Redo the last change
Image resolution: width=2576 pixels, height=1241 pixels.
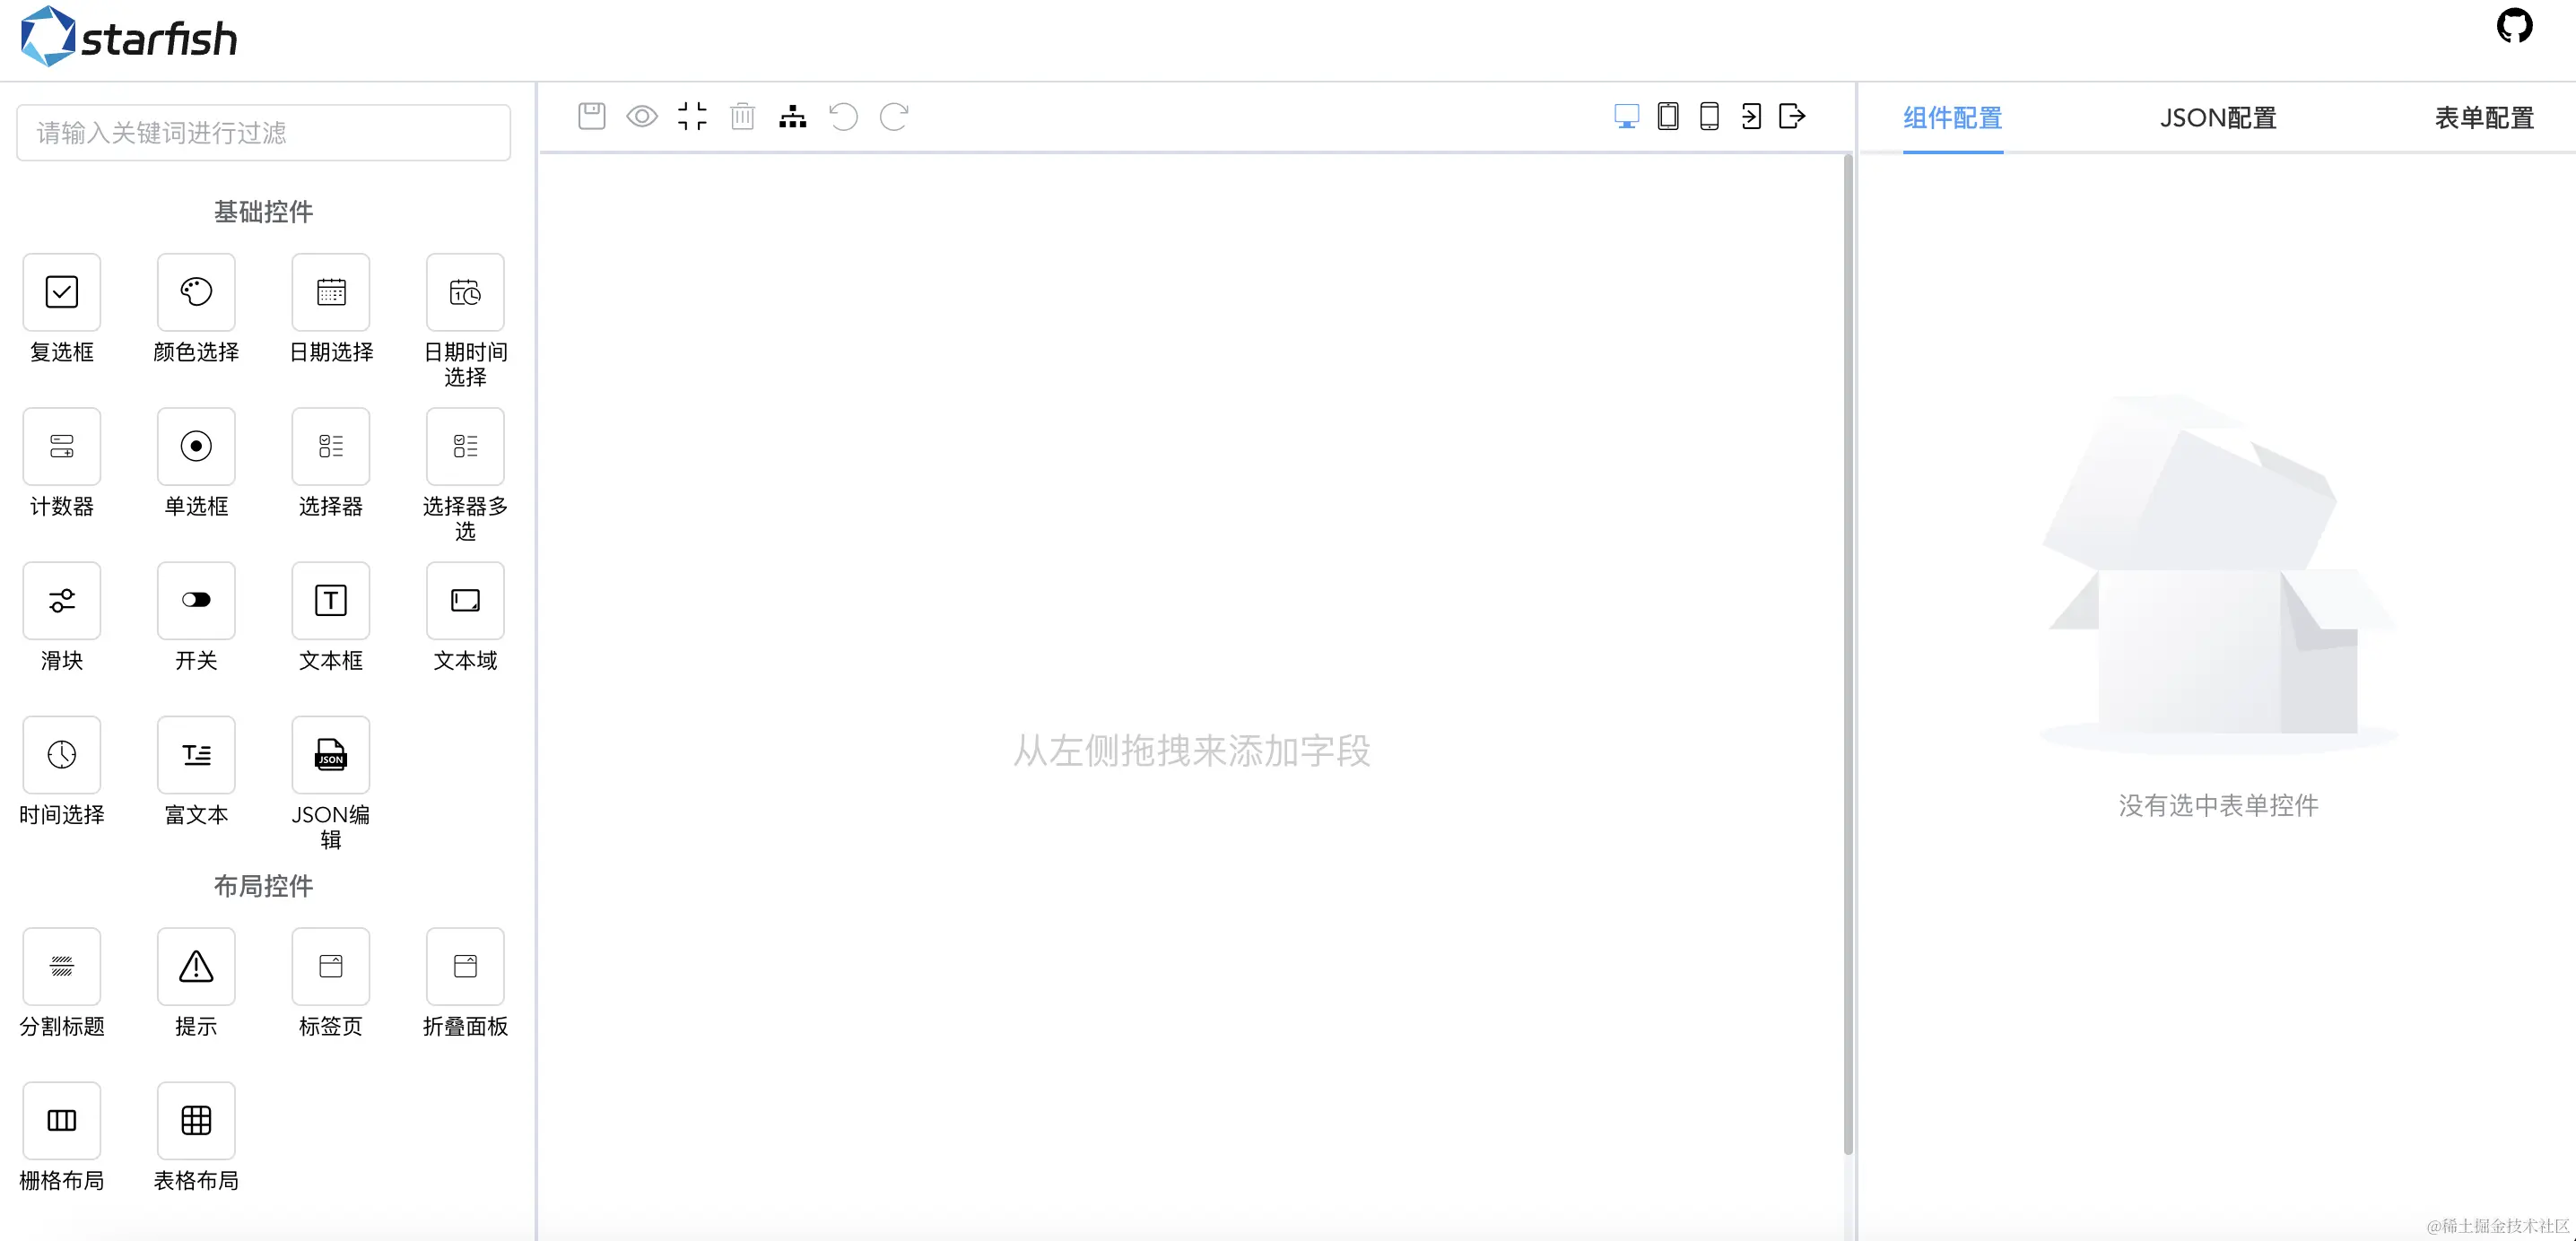(894, 117)
